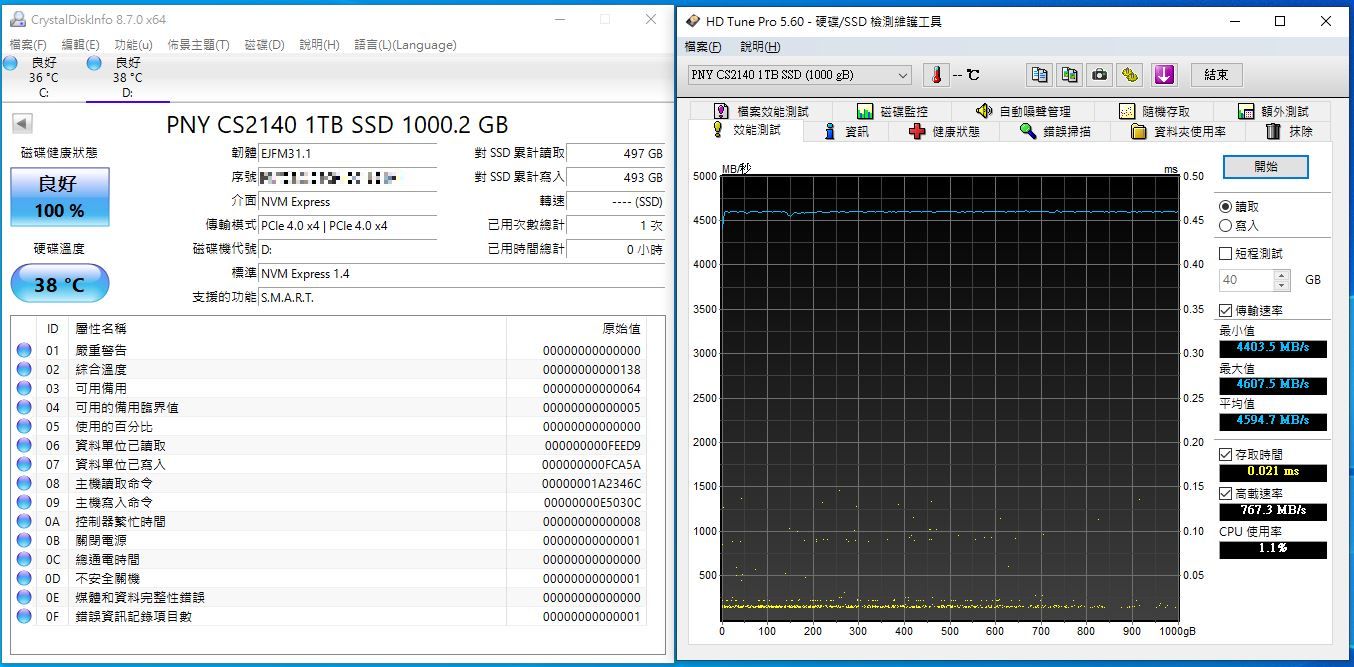
Task: Open 隨機存取 tab
Action: pos(1154,111)
